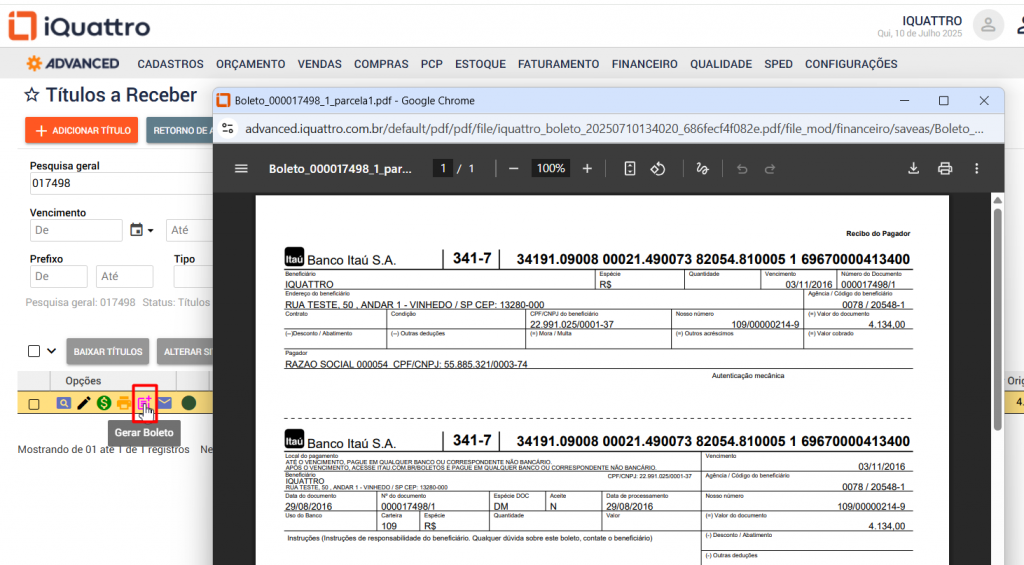
Task: Click the favorite star beside Títulos a Receber
Action: coord(31,95)
